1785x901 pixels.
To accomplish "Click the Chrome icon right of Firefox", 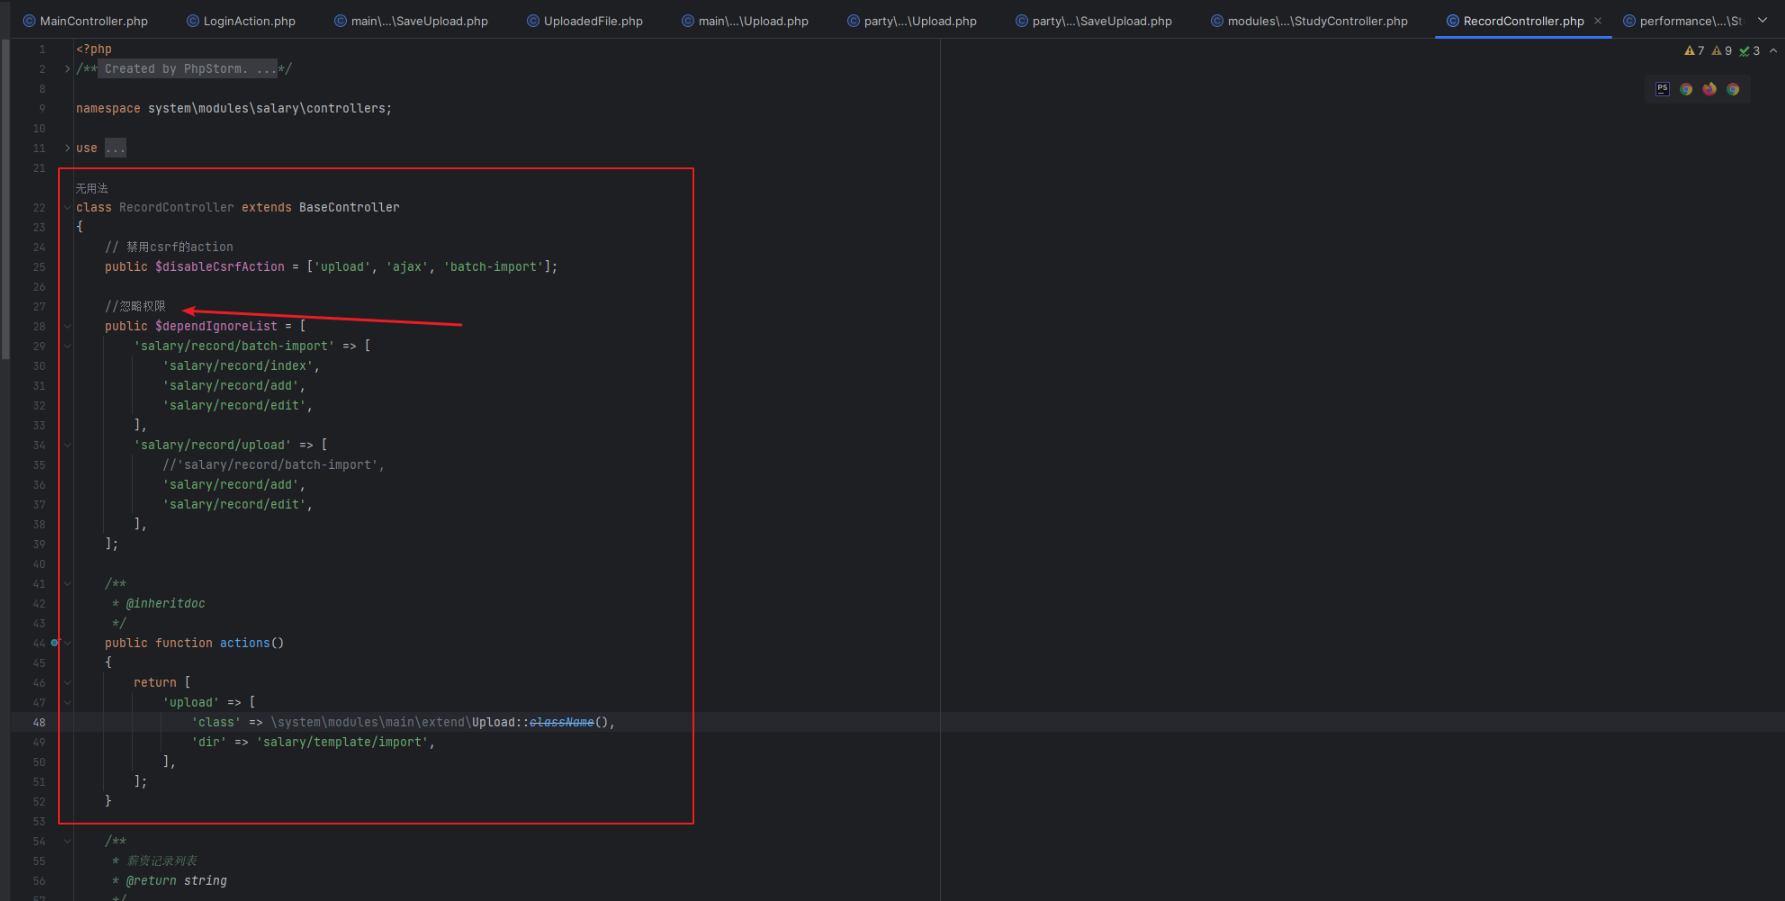I will [1732, 89].
